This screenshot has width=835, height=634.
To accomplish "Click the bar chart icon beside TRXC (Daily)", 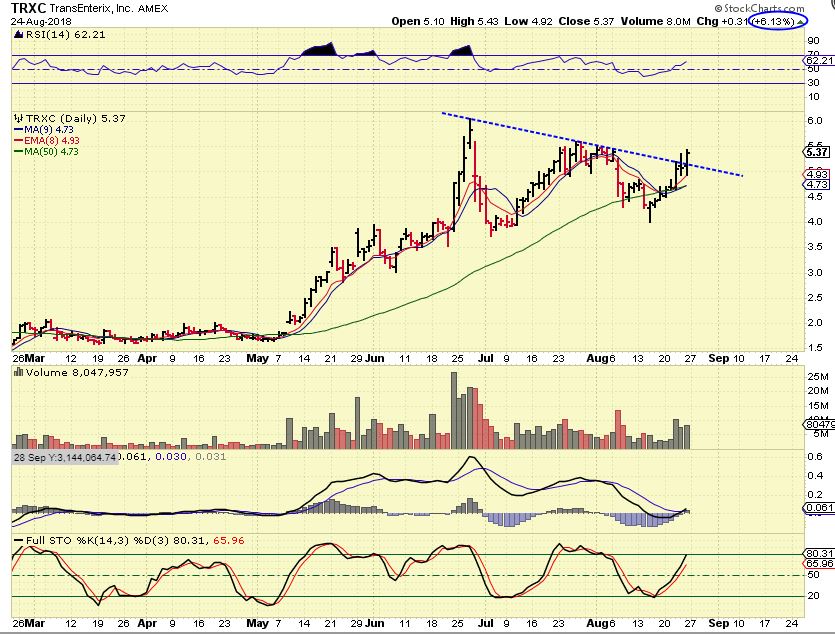I will click(x=18, y=118).
